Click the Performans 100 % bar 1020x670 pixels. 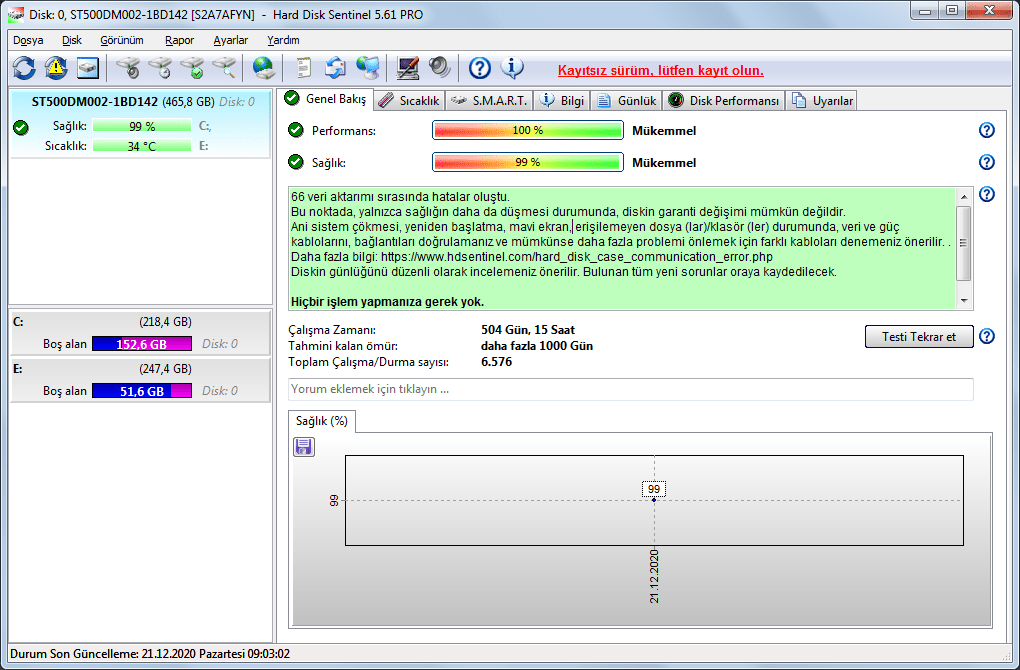click(x=528, y=130)
